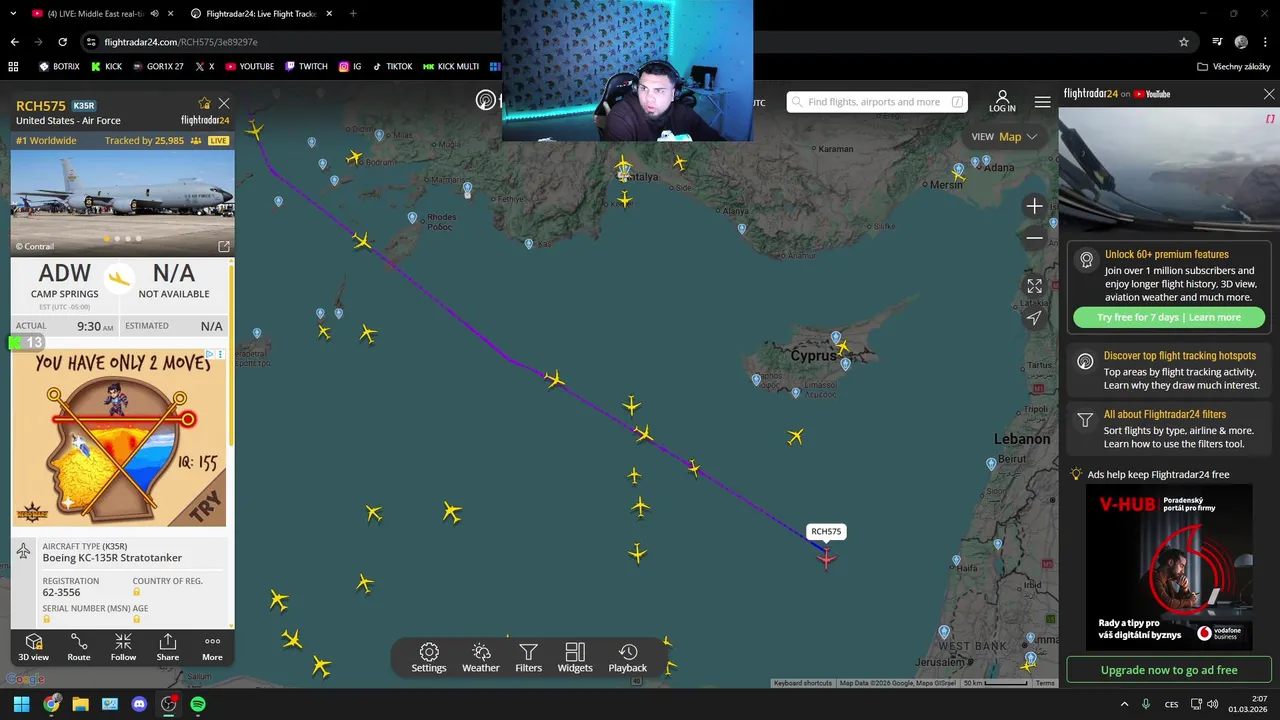Open the Terms link on the map
The width and height of the screenshot is (1280, 720).
pyautogui.click(x=1045, y=683)
